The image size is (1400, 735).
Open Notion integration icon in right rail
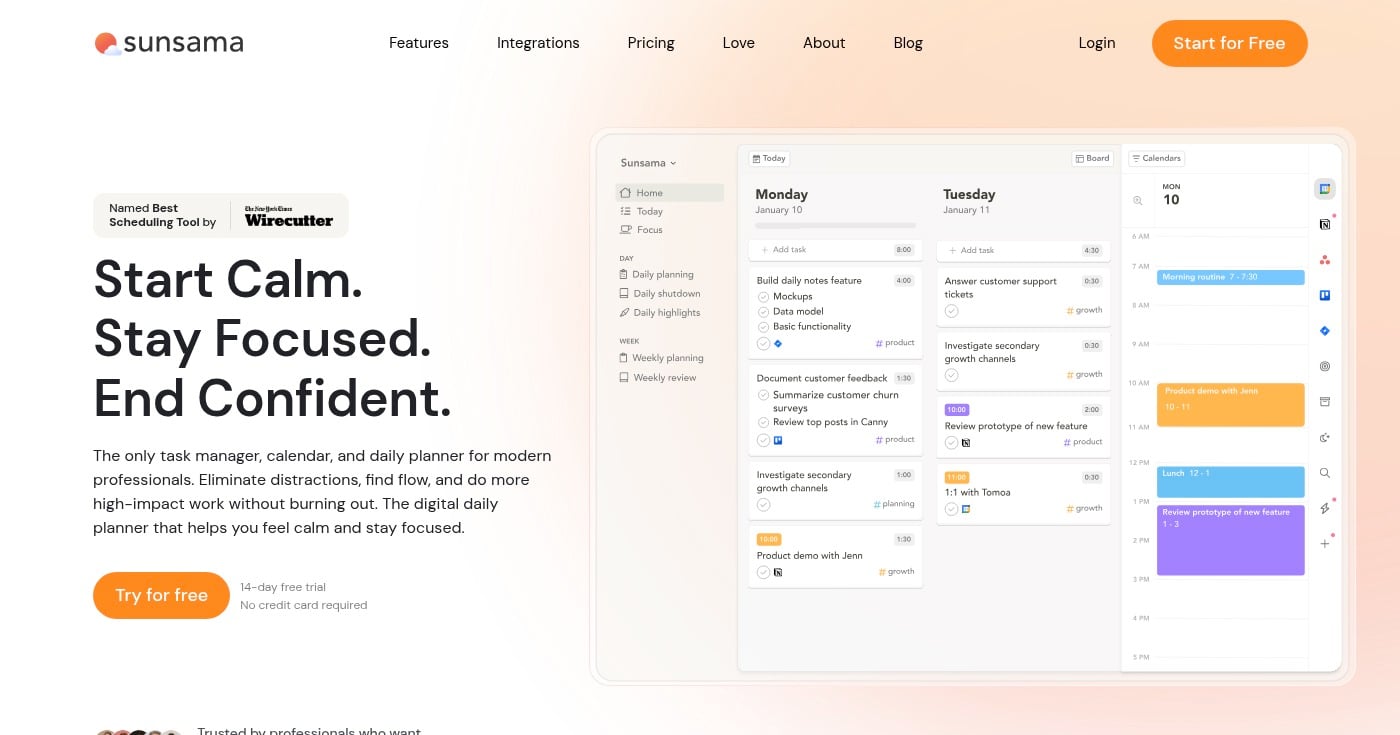1324,225
